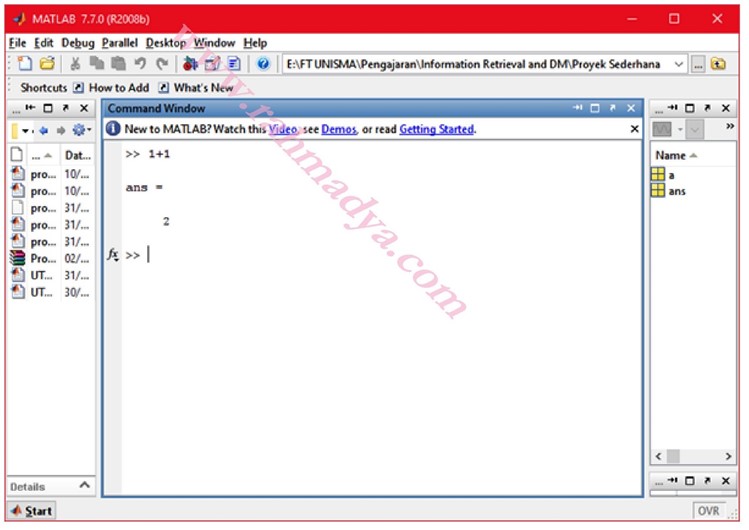Screen dimensions: 749x530
Task: Open the gear actions dropdown in file panel
Action: click(80, 130)
